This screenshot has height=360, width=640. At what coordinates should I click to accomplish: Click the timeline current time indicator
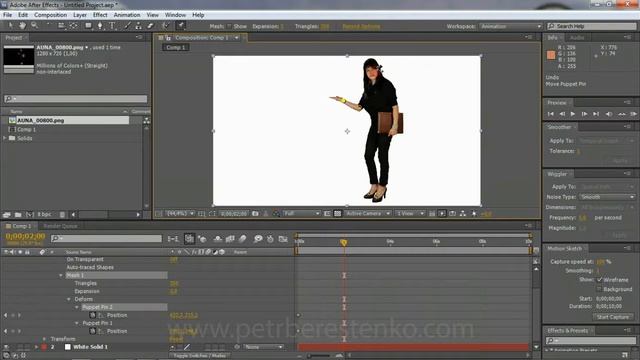click(x=344, y=242)
